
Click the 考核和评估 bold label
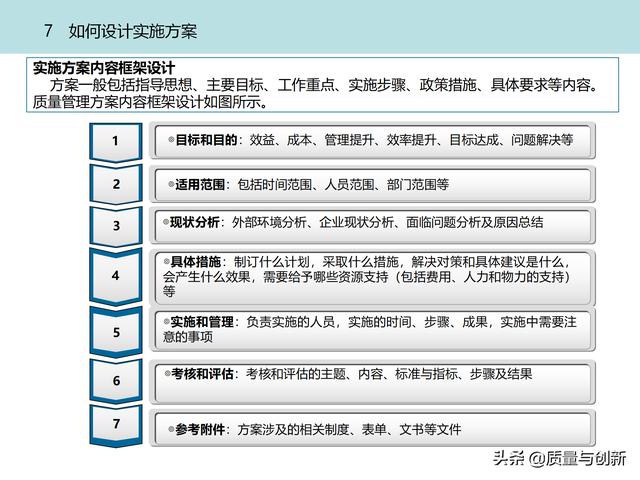click(x=202, y=373)
